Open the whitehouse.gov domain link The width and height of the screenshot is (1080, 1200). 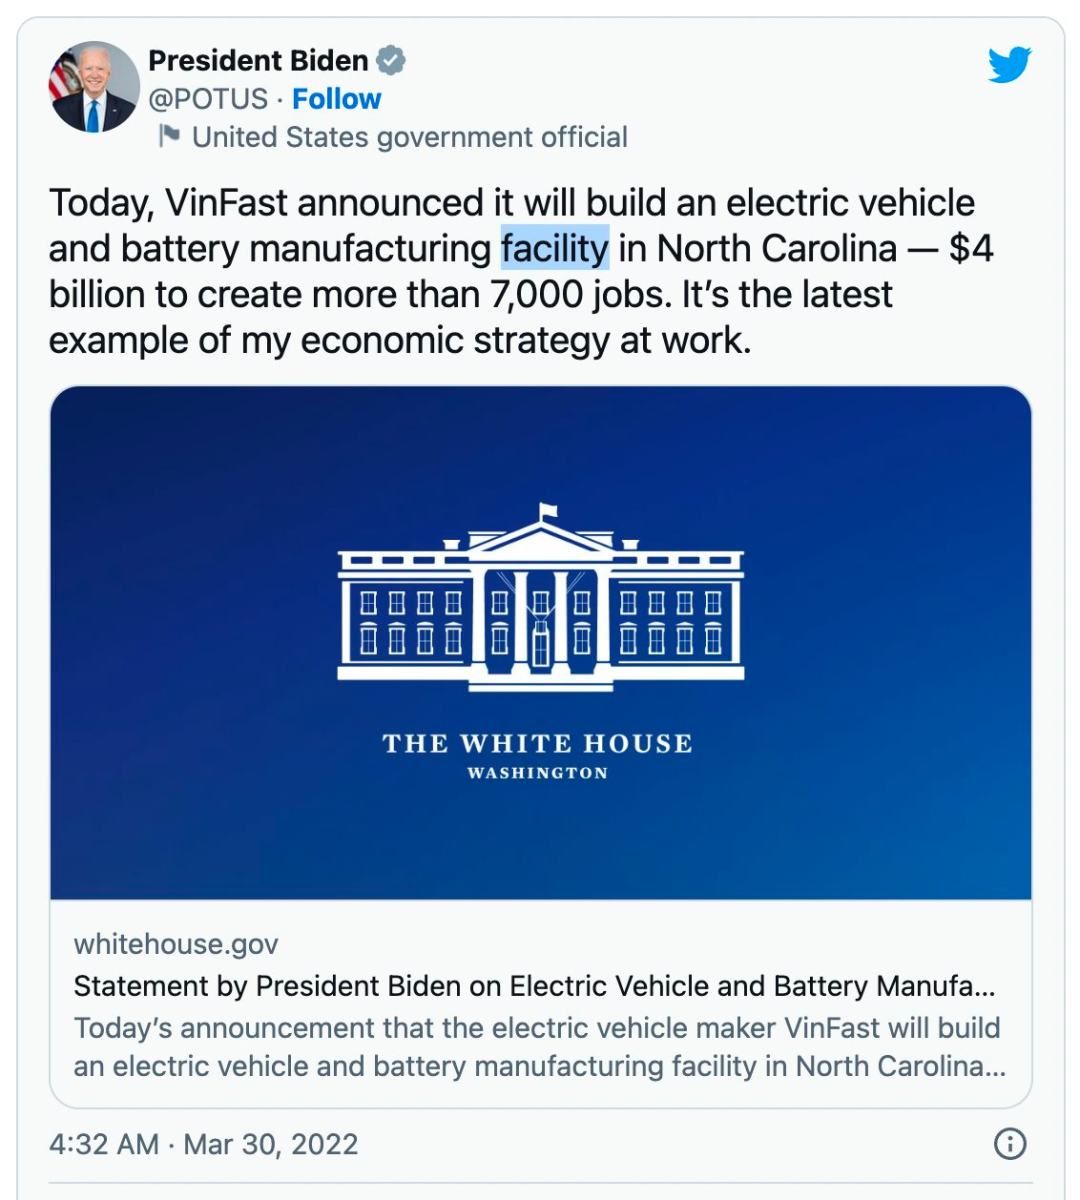tap(176, 944)
